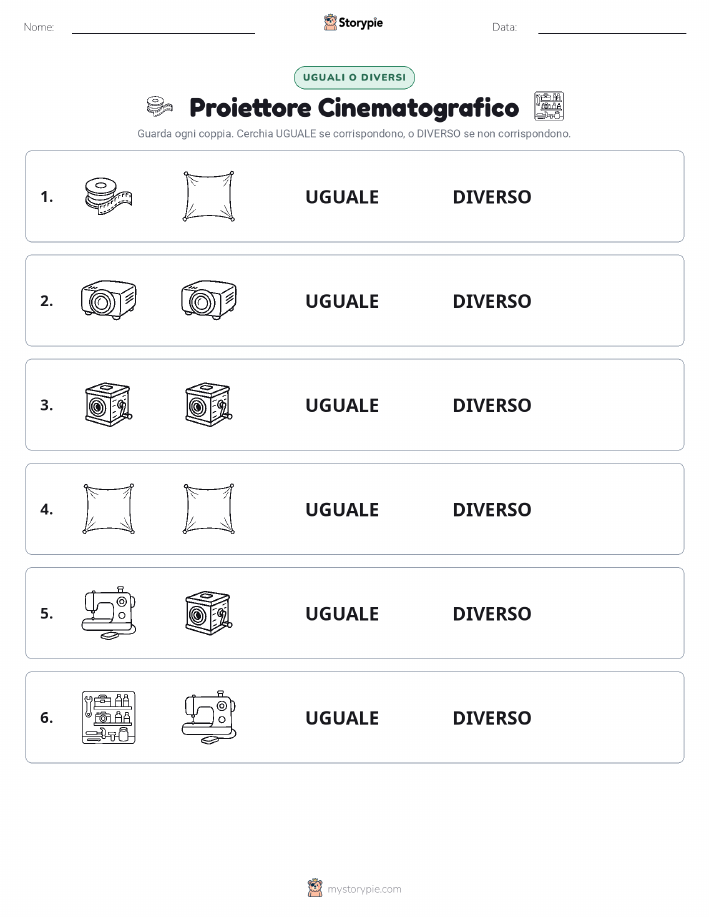Select UGUALE for row 3
The width and height of the screenshot is (709, 917).
[x=342, y=405]
